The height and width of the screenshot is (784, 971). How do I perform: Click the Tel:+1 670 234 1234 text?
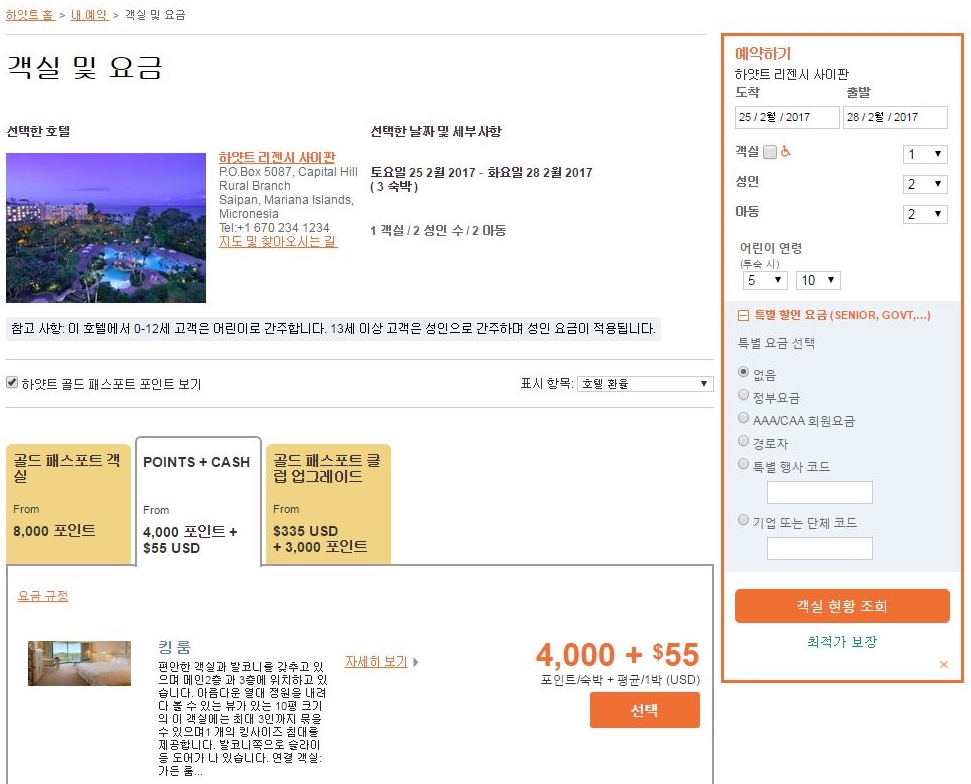click(x=274, y=227)
